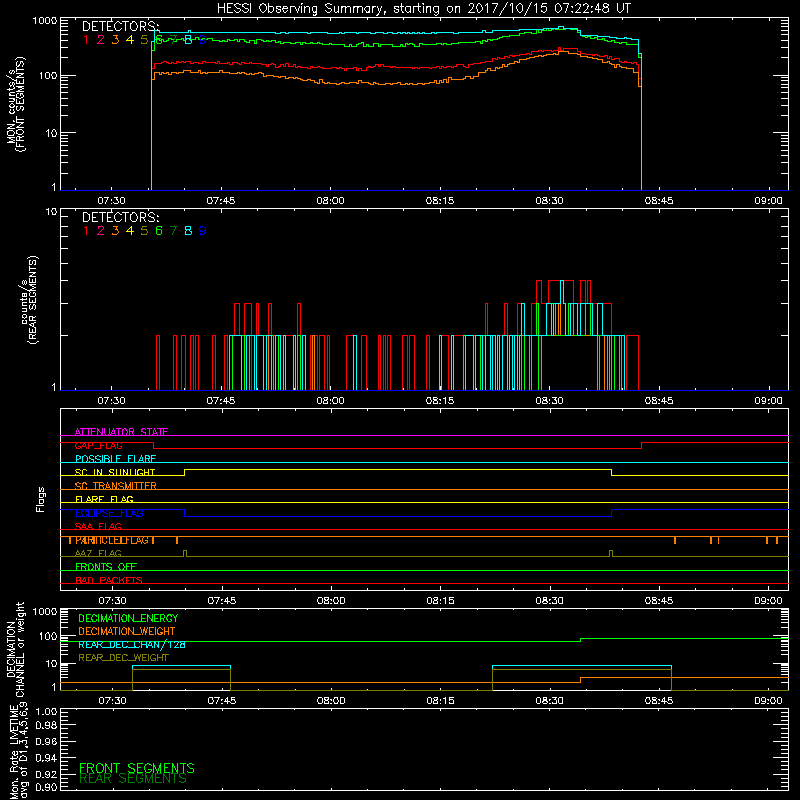Click the SAA_FLAG label
This screenshot has height=800, width=800.
[98, 526]
